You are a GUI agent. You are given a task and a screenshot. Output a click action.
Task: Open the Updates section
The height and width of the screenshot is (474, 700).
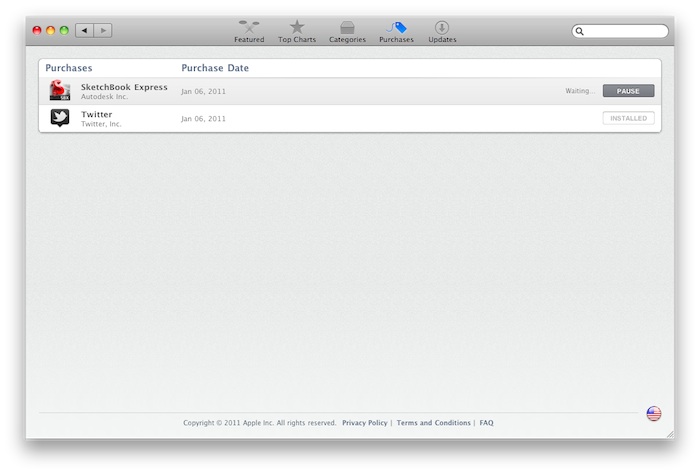pos(442,32)
